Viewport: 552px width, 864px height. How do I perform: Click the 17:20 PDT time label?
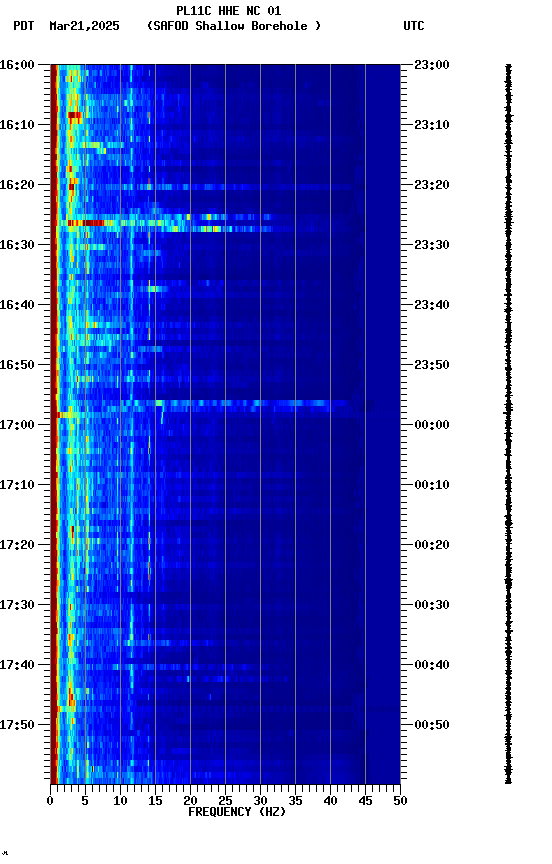pos(17,545)
